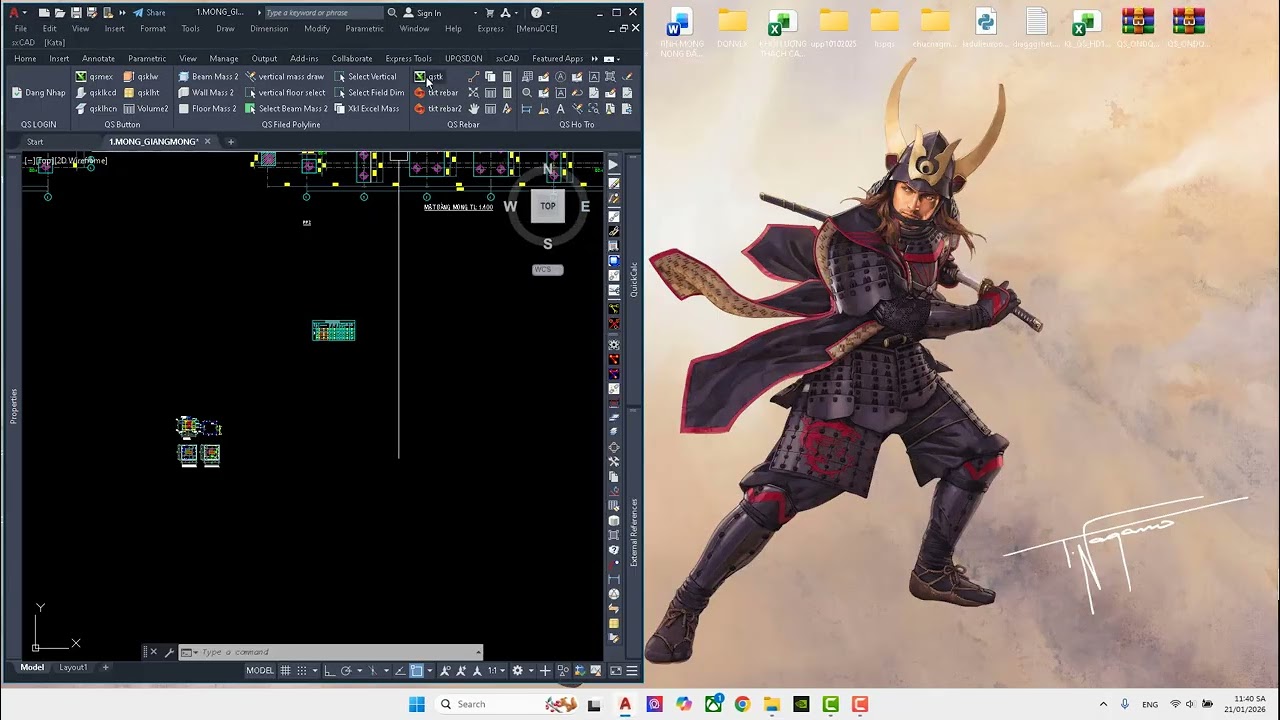
Task: Open the annotation scale 1:1 dropdown
Action: (495, 671)
